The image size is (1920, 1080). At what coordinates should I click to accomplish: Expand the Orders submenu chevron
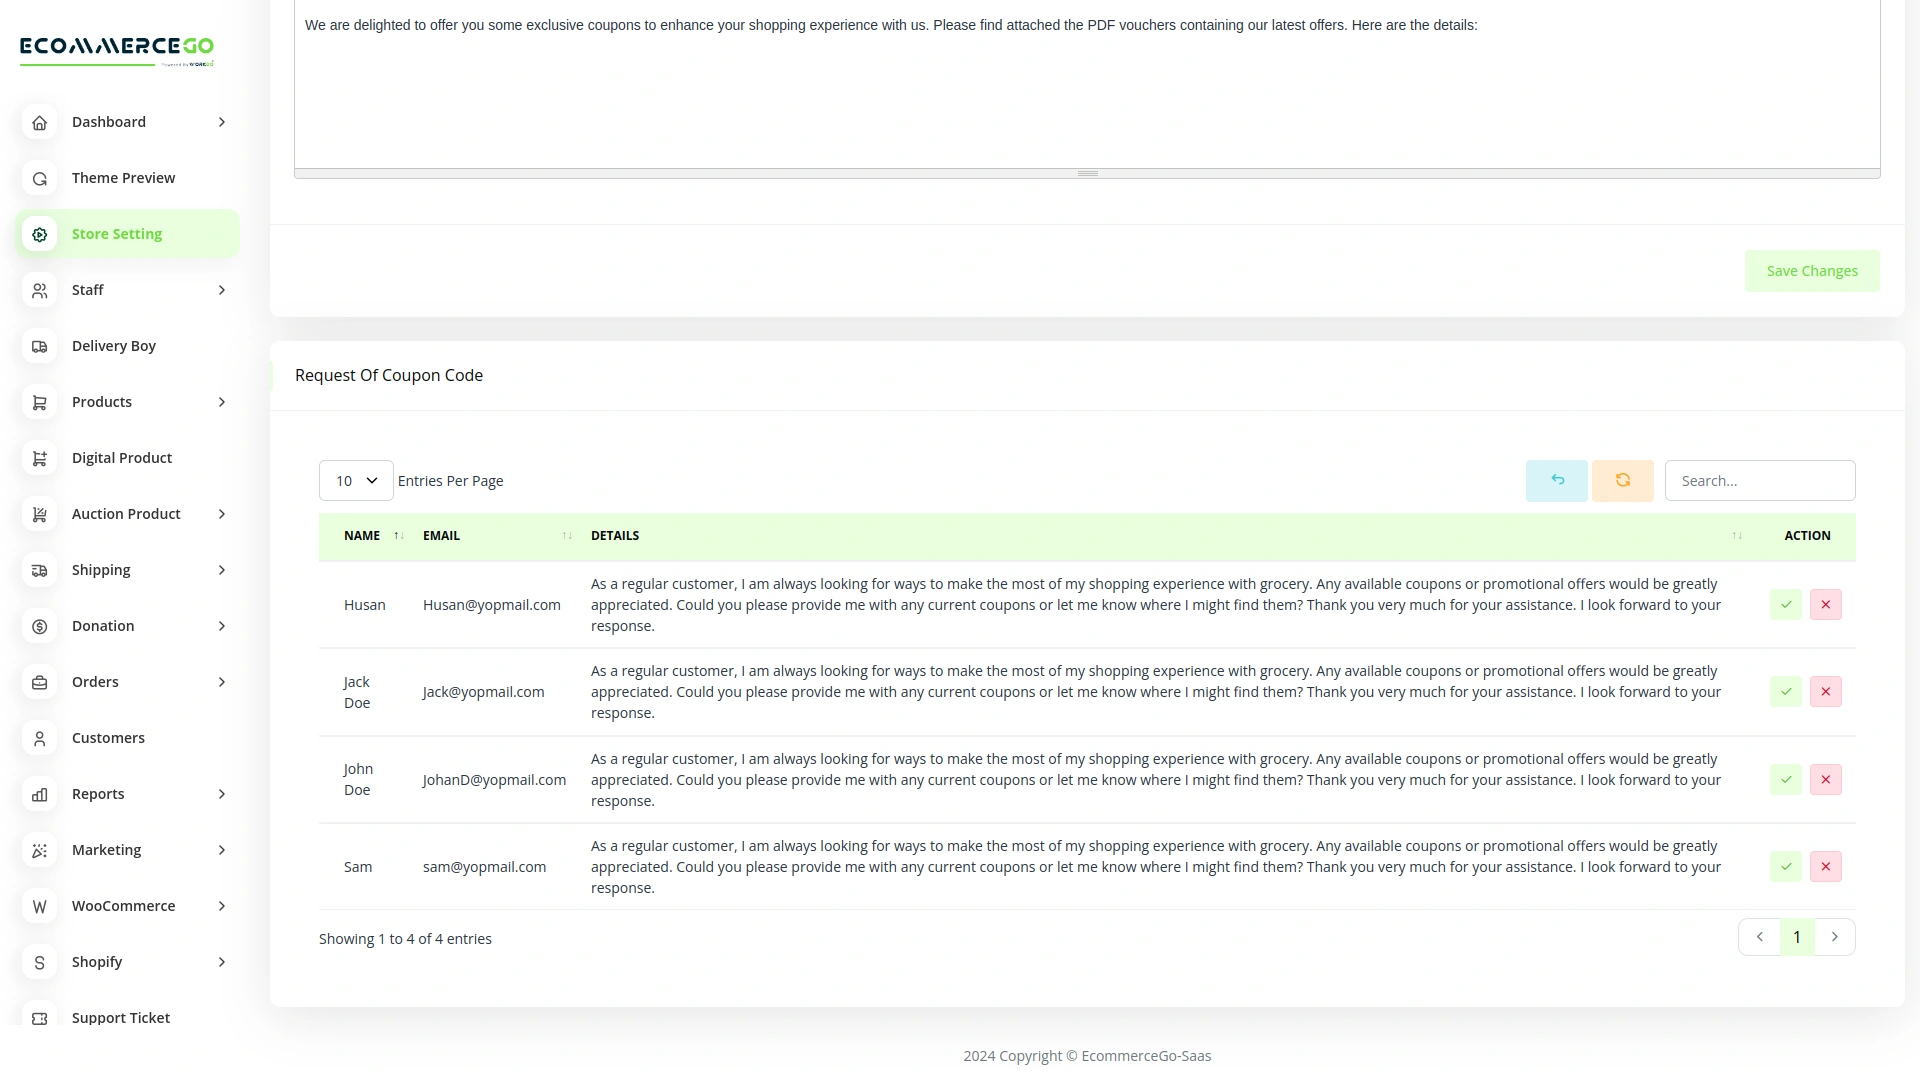coord(222,682)
